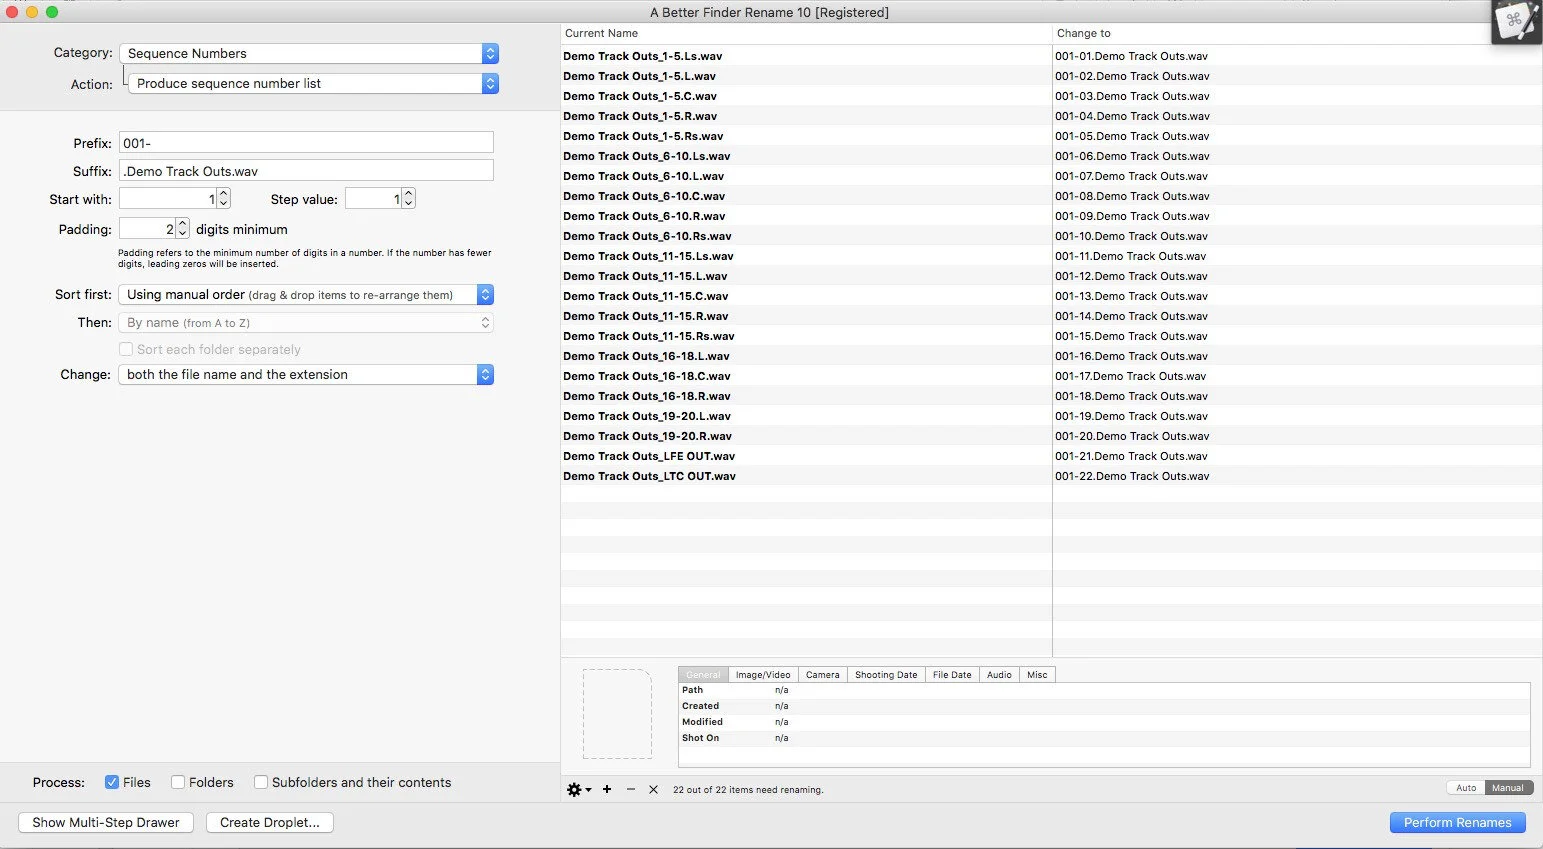Click the Perform Renames button
This screenshot has width=1543, height=849.
pos(1457,822)
